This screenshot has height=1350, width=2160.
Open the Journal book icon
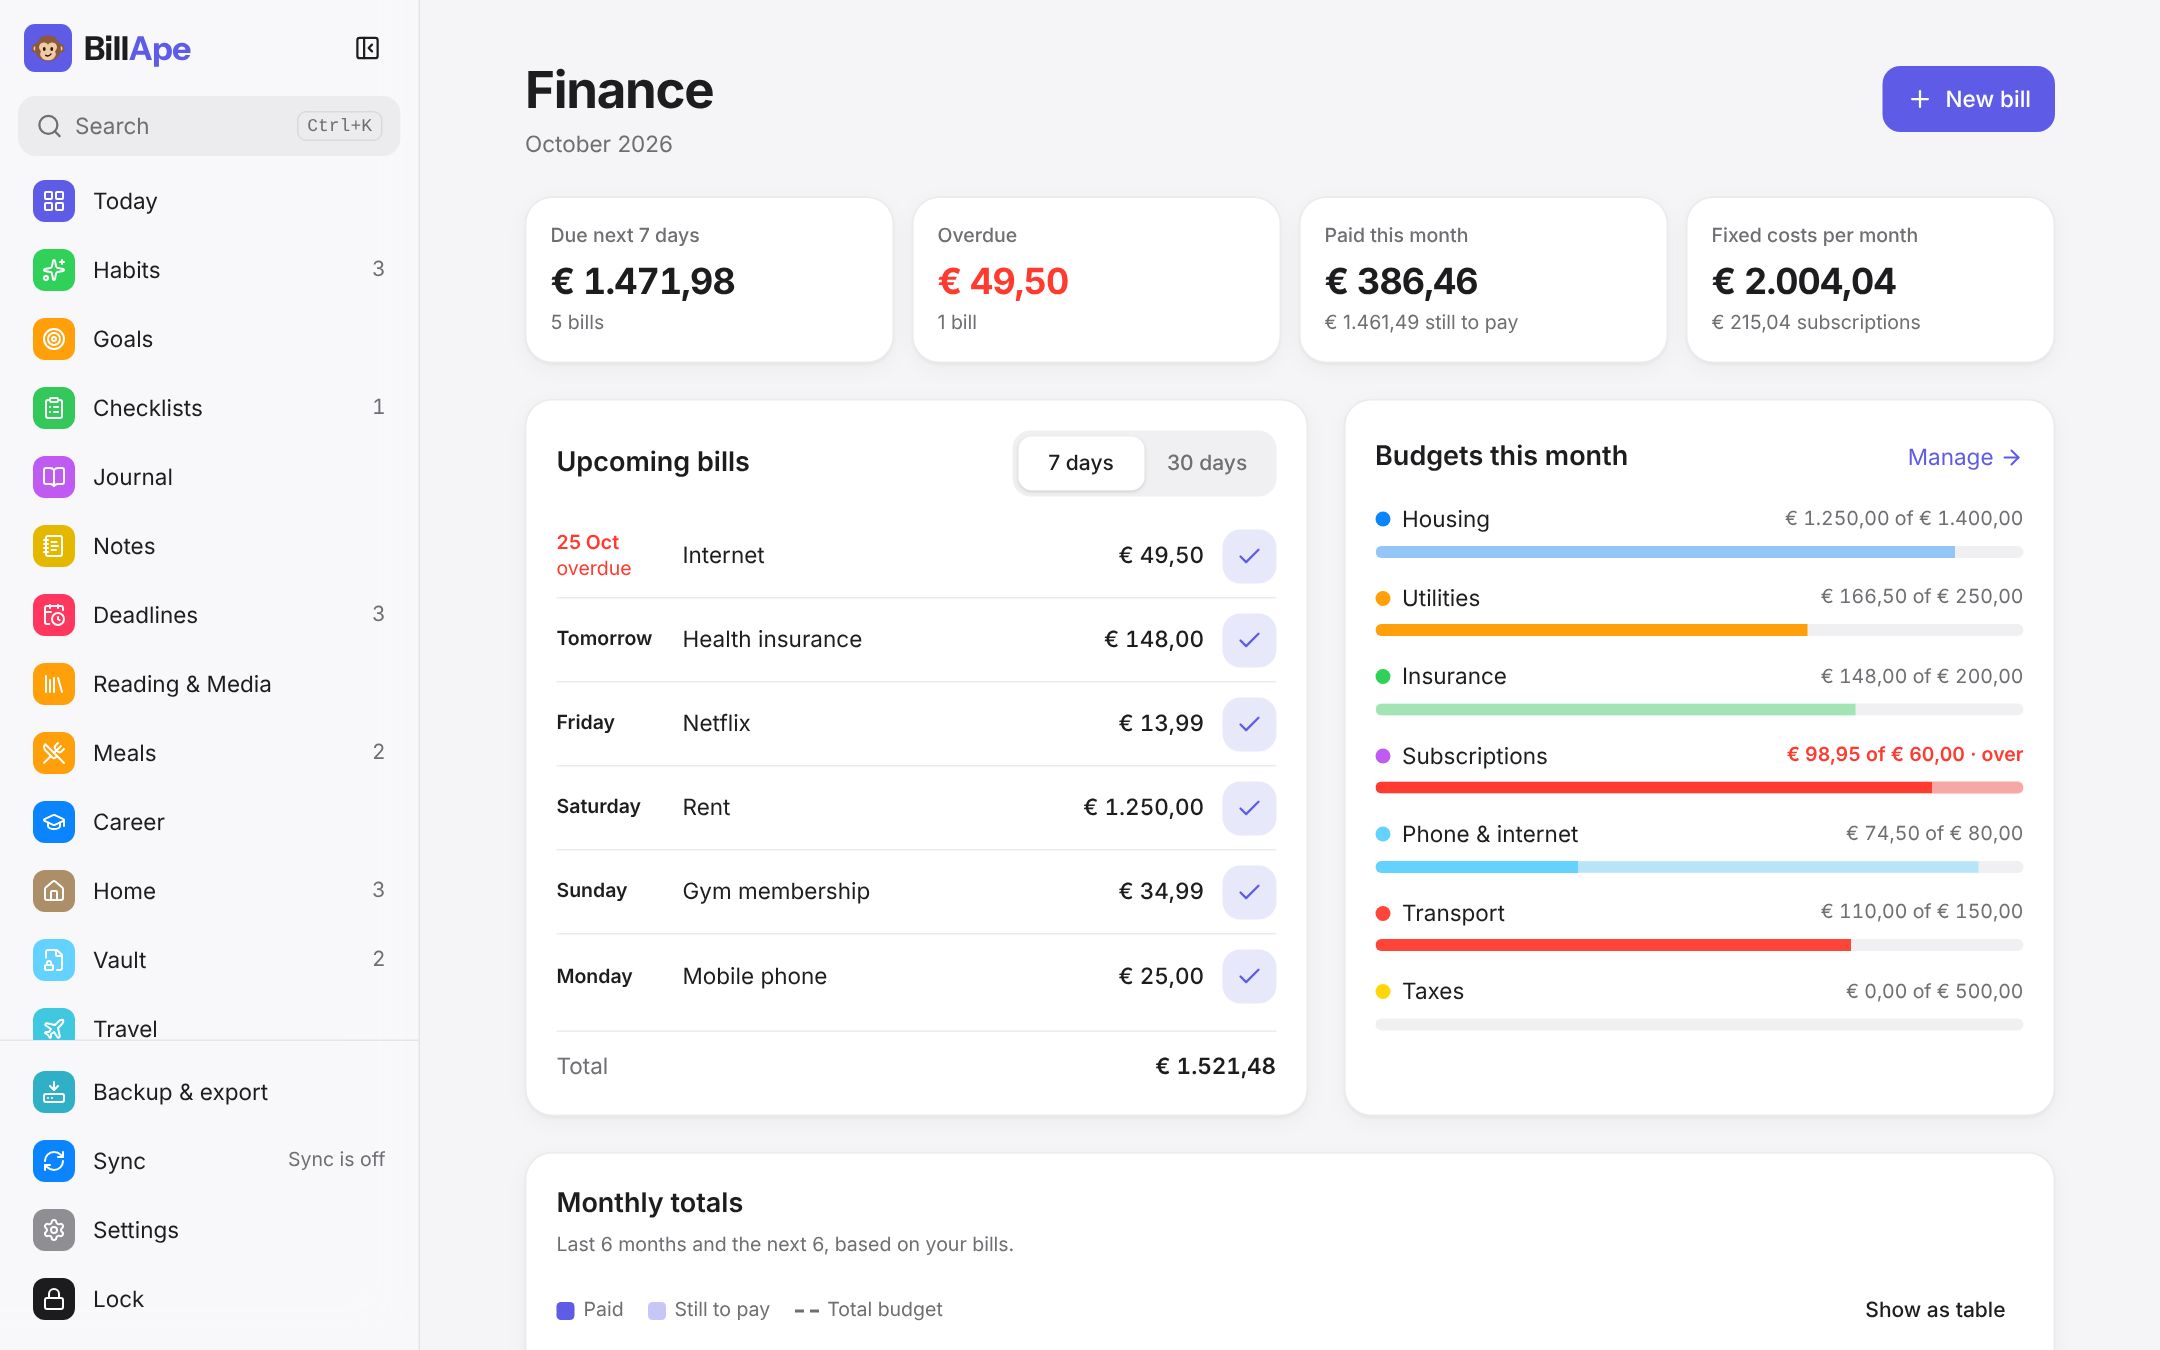[54, 477]
